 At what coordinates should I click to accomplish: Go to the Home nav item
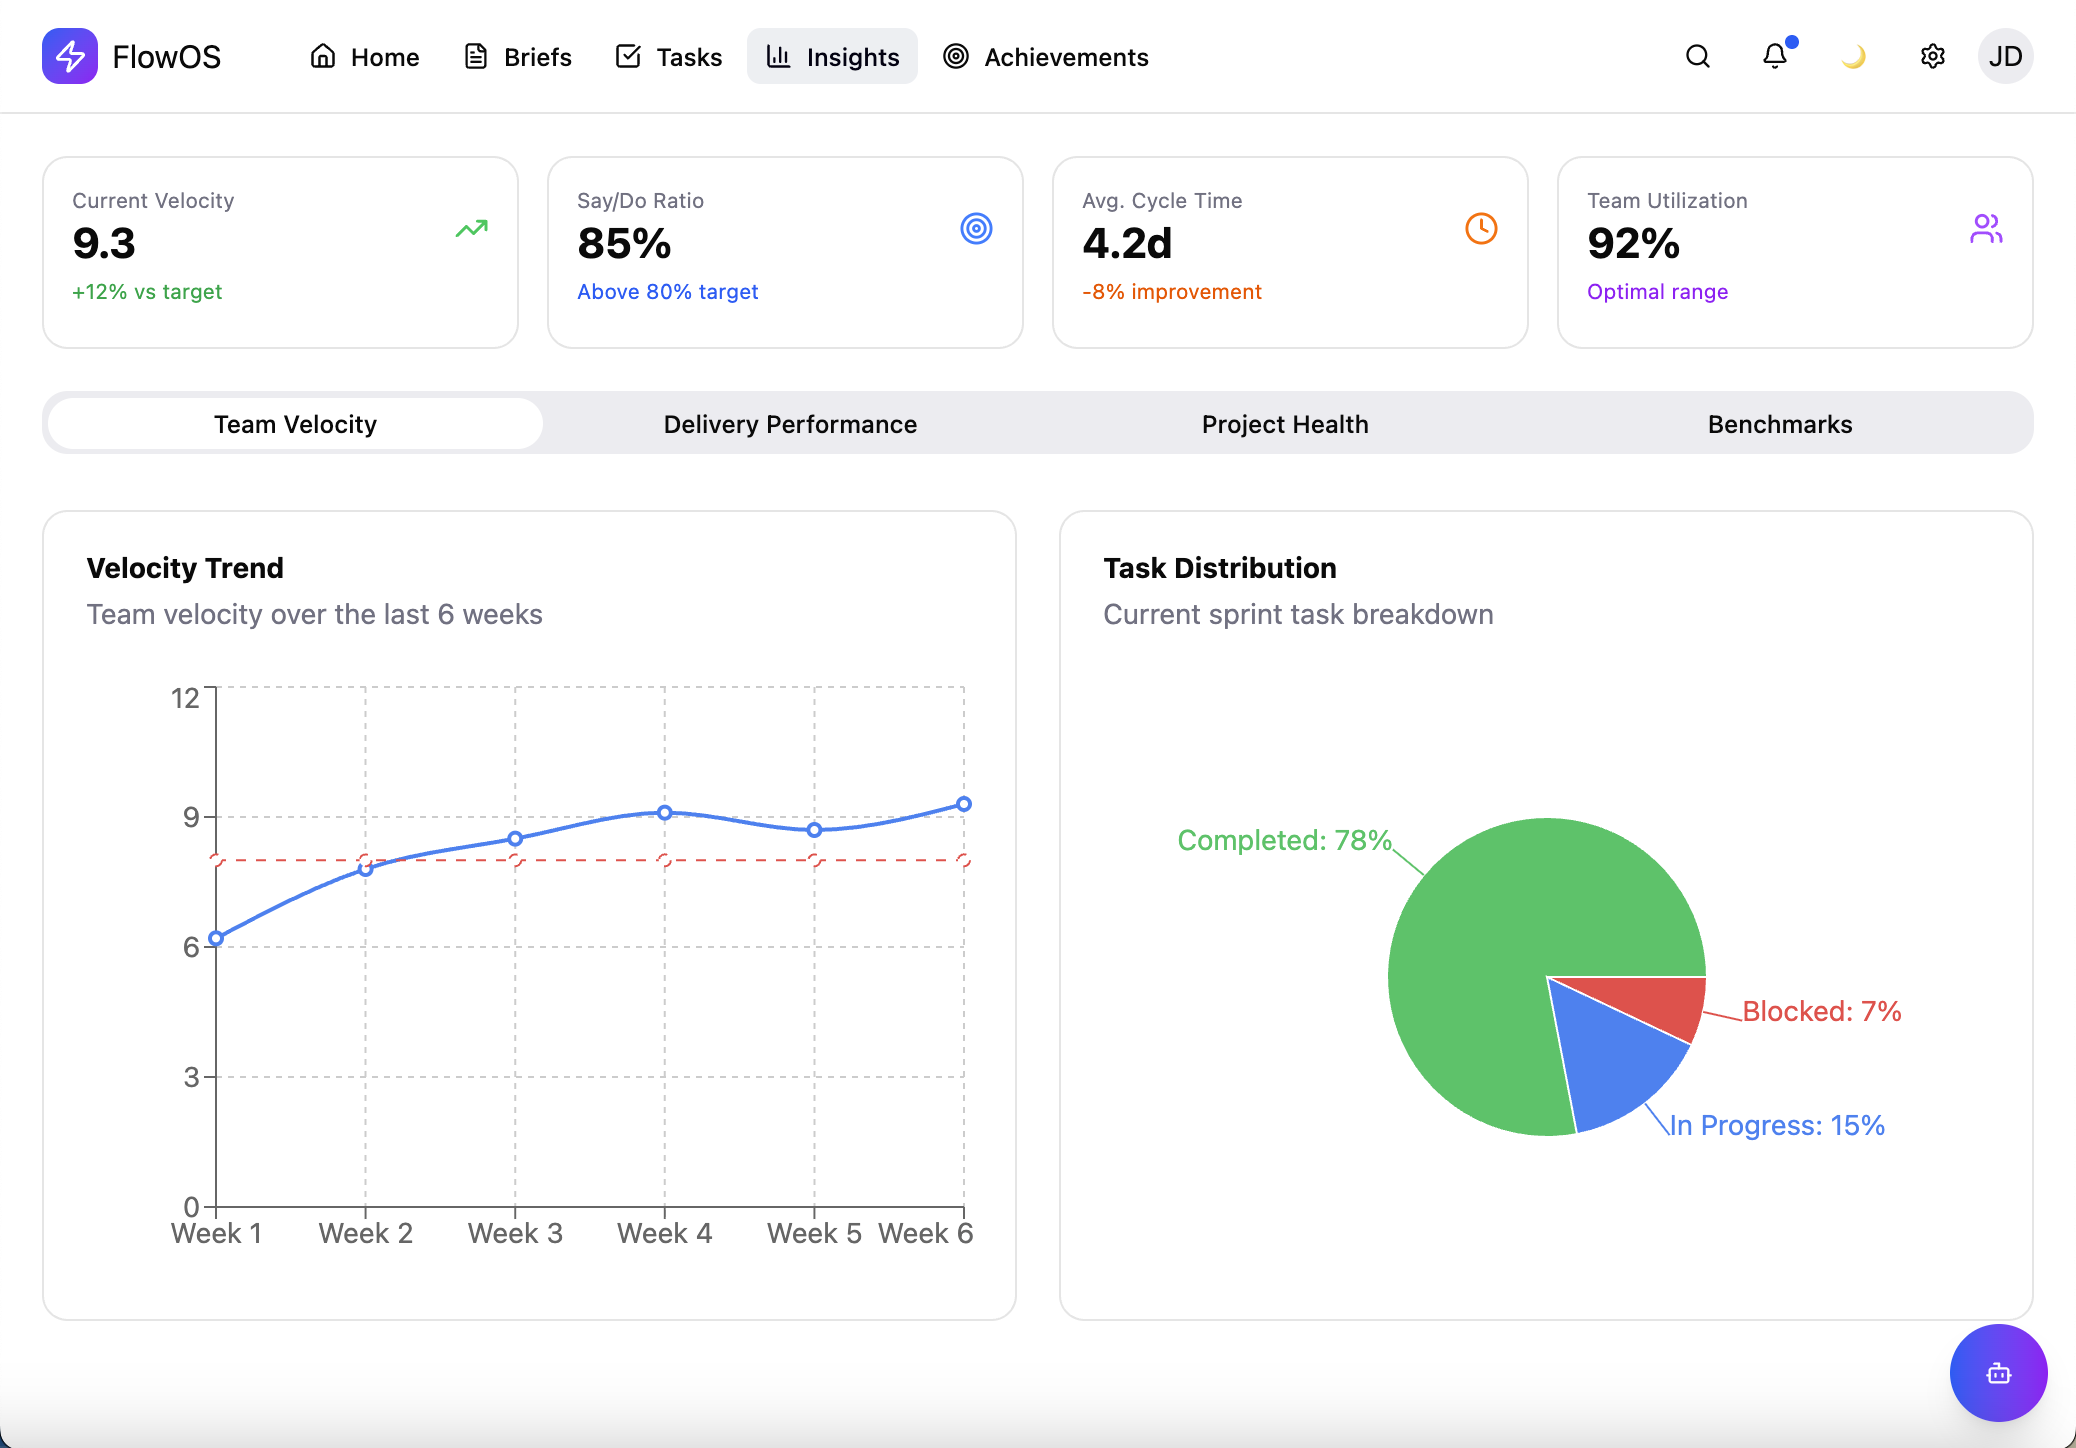(x=365, y=57)
